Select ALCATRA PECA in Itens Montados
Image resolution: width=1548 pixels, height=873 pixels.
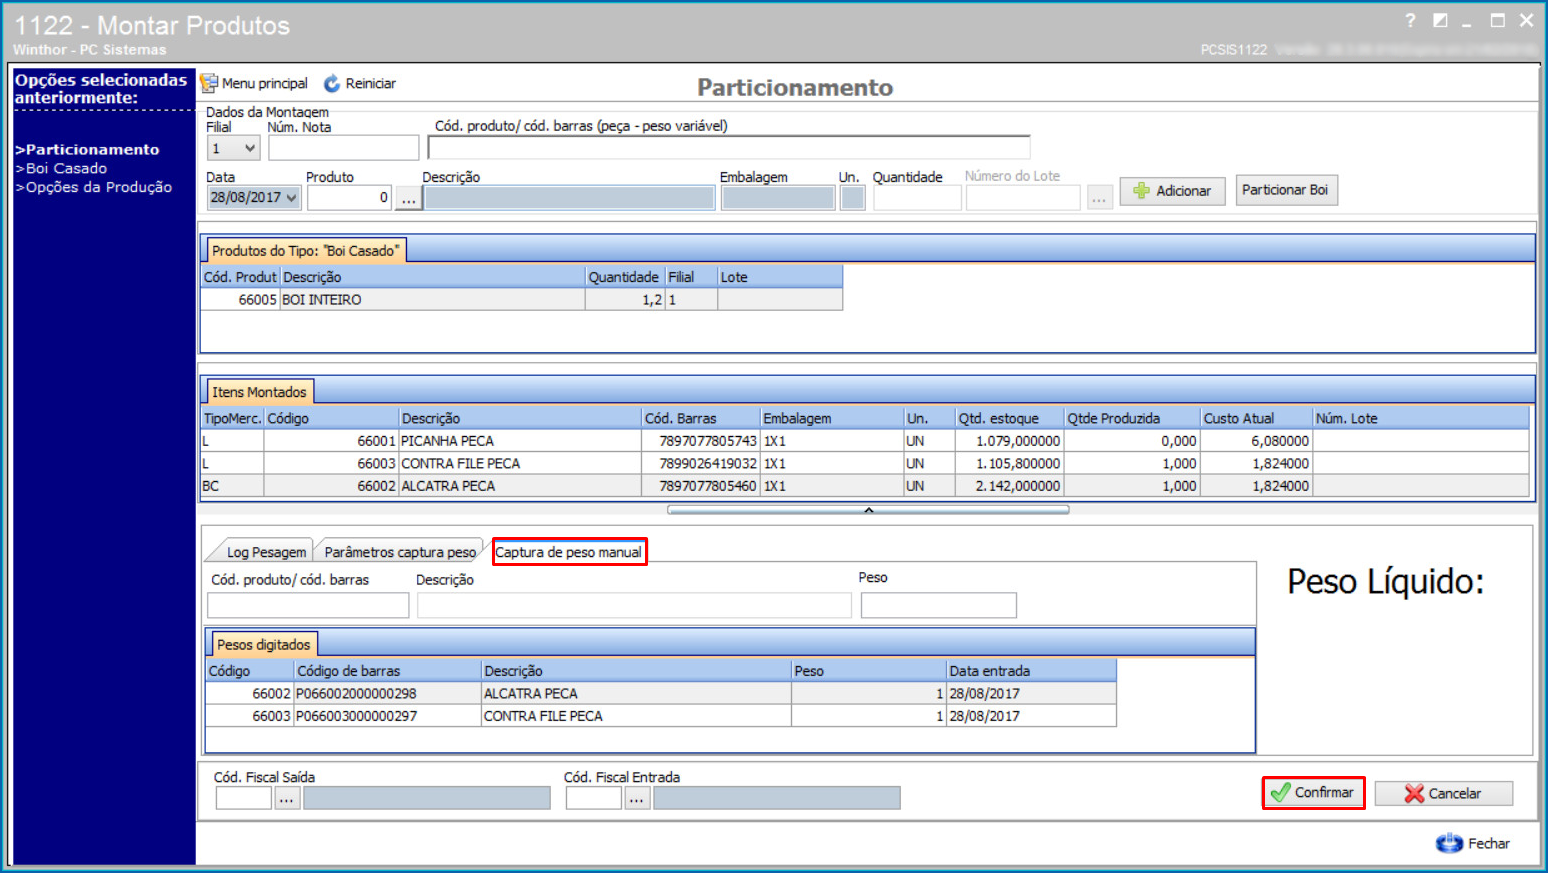865,486
